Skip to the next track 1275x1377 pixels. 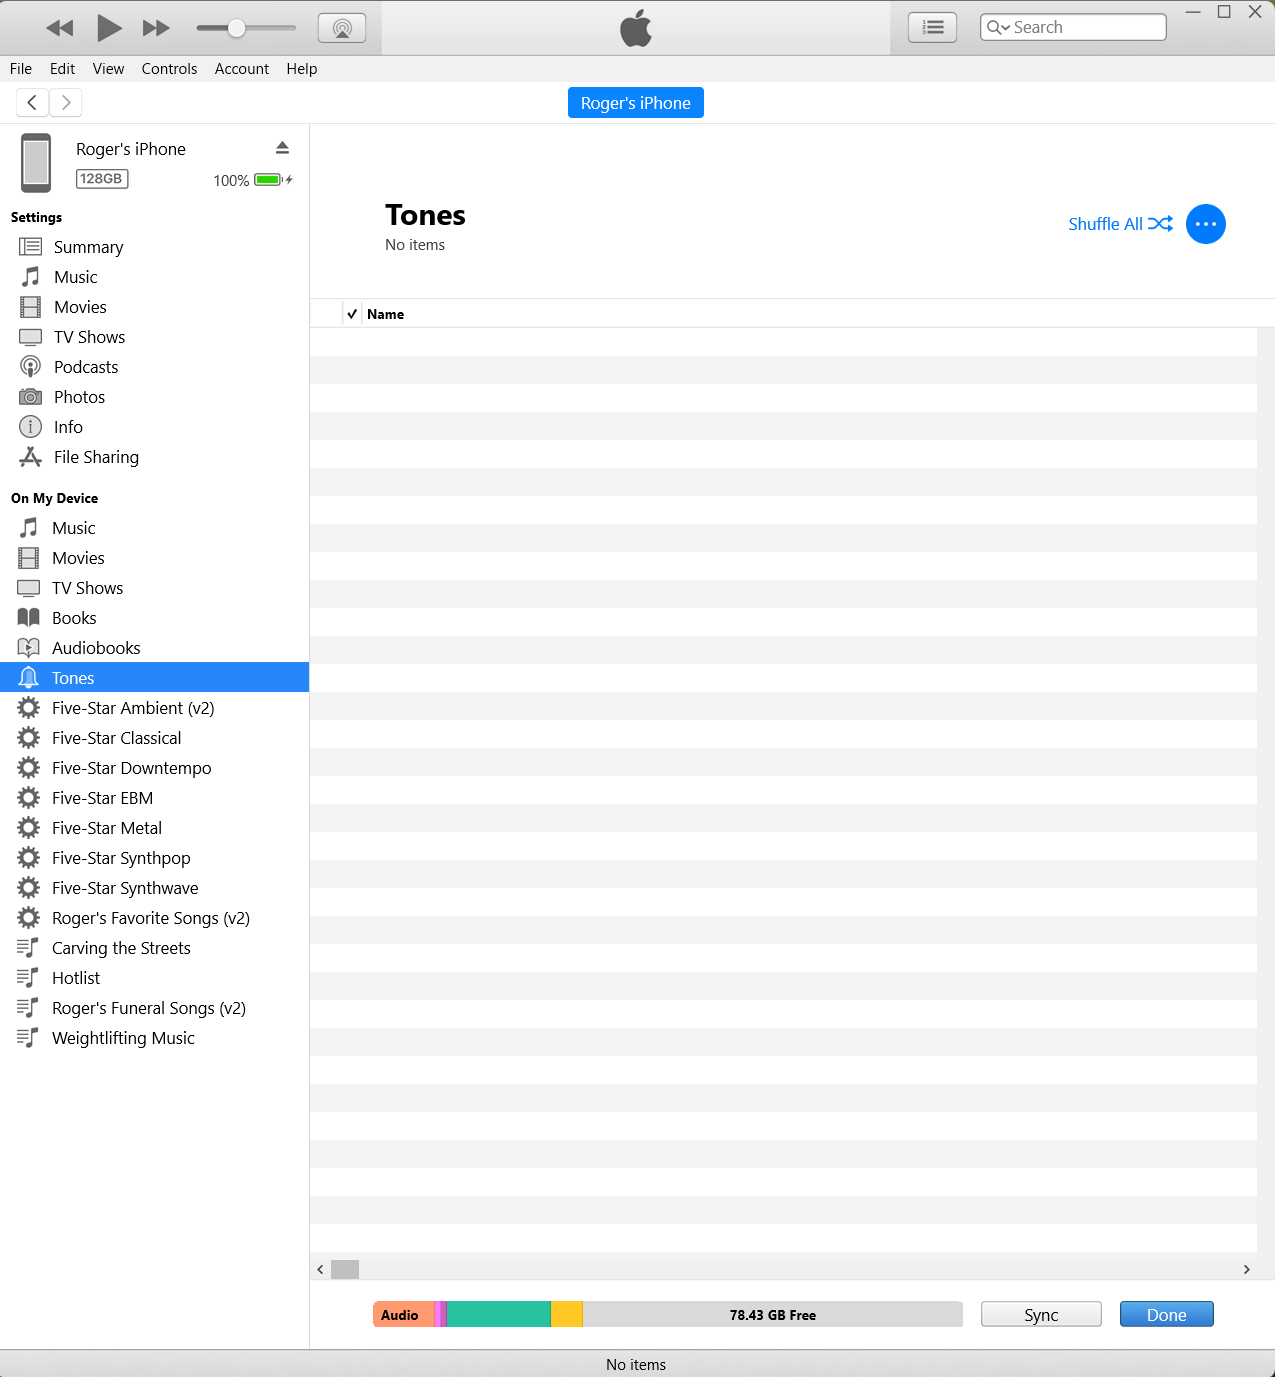(156, 28)
